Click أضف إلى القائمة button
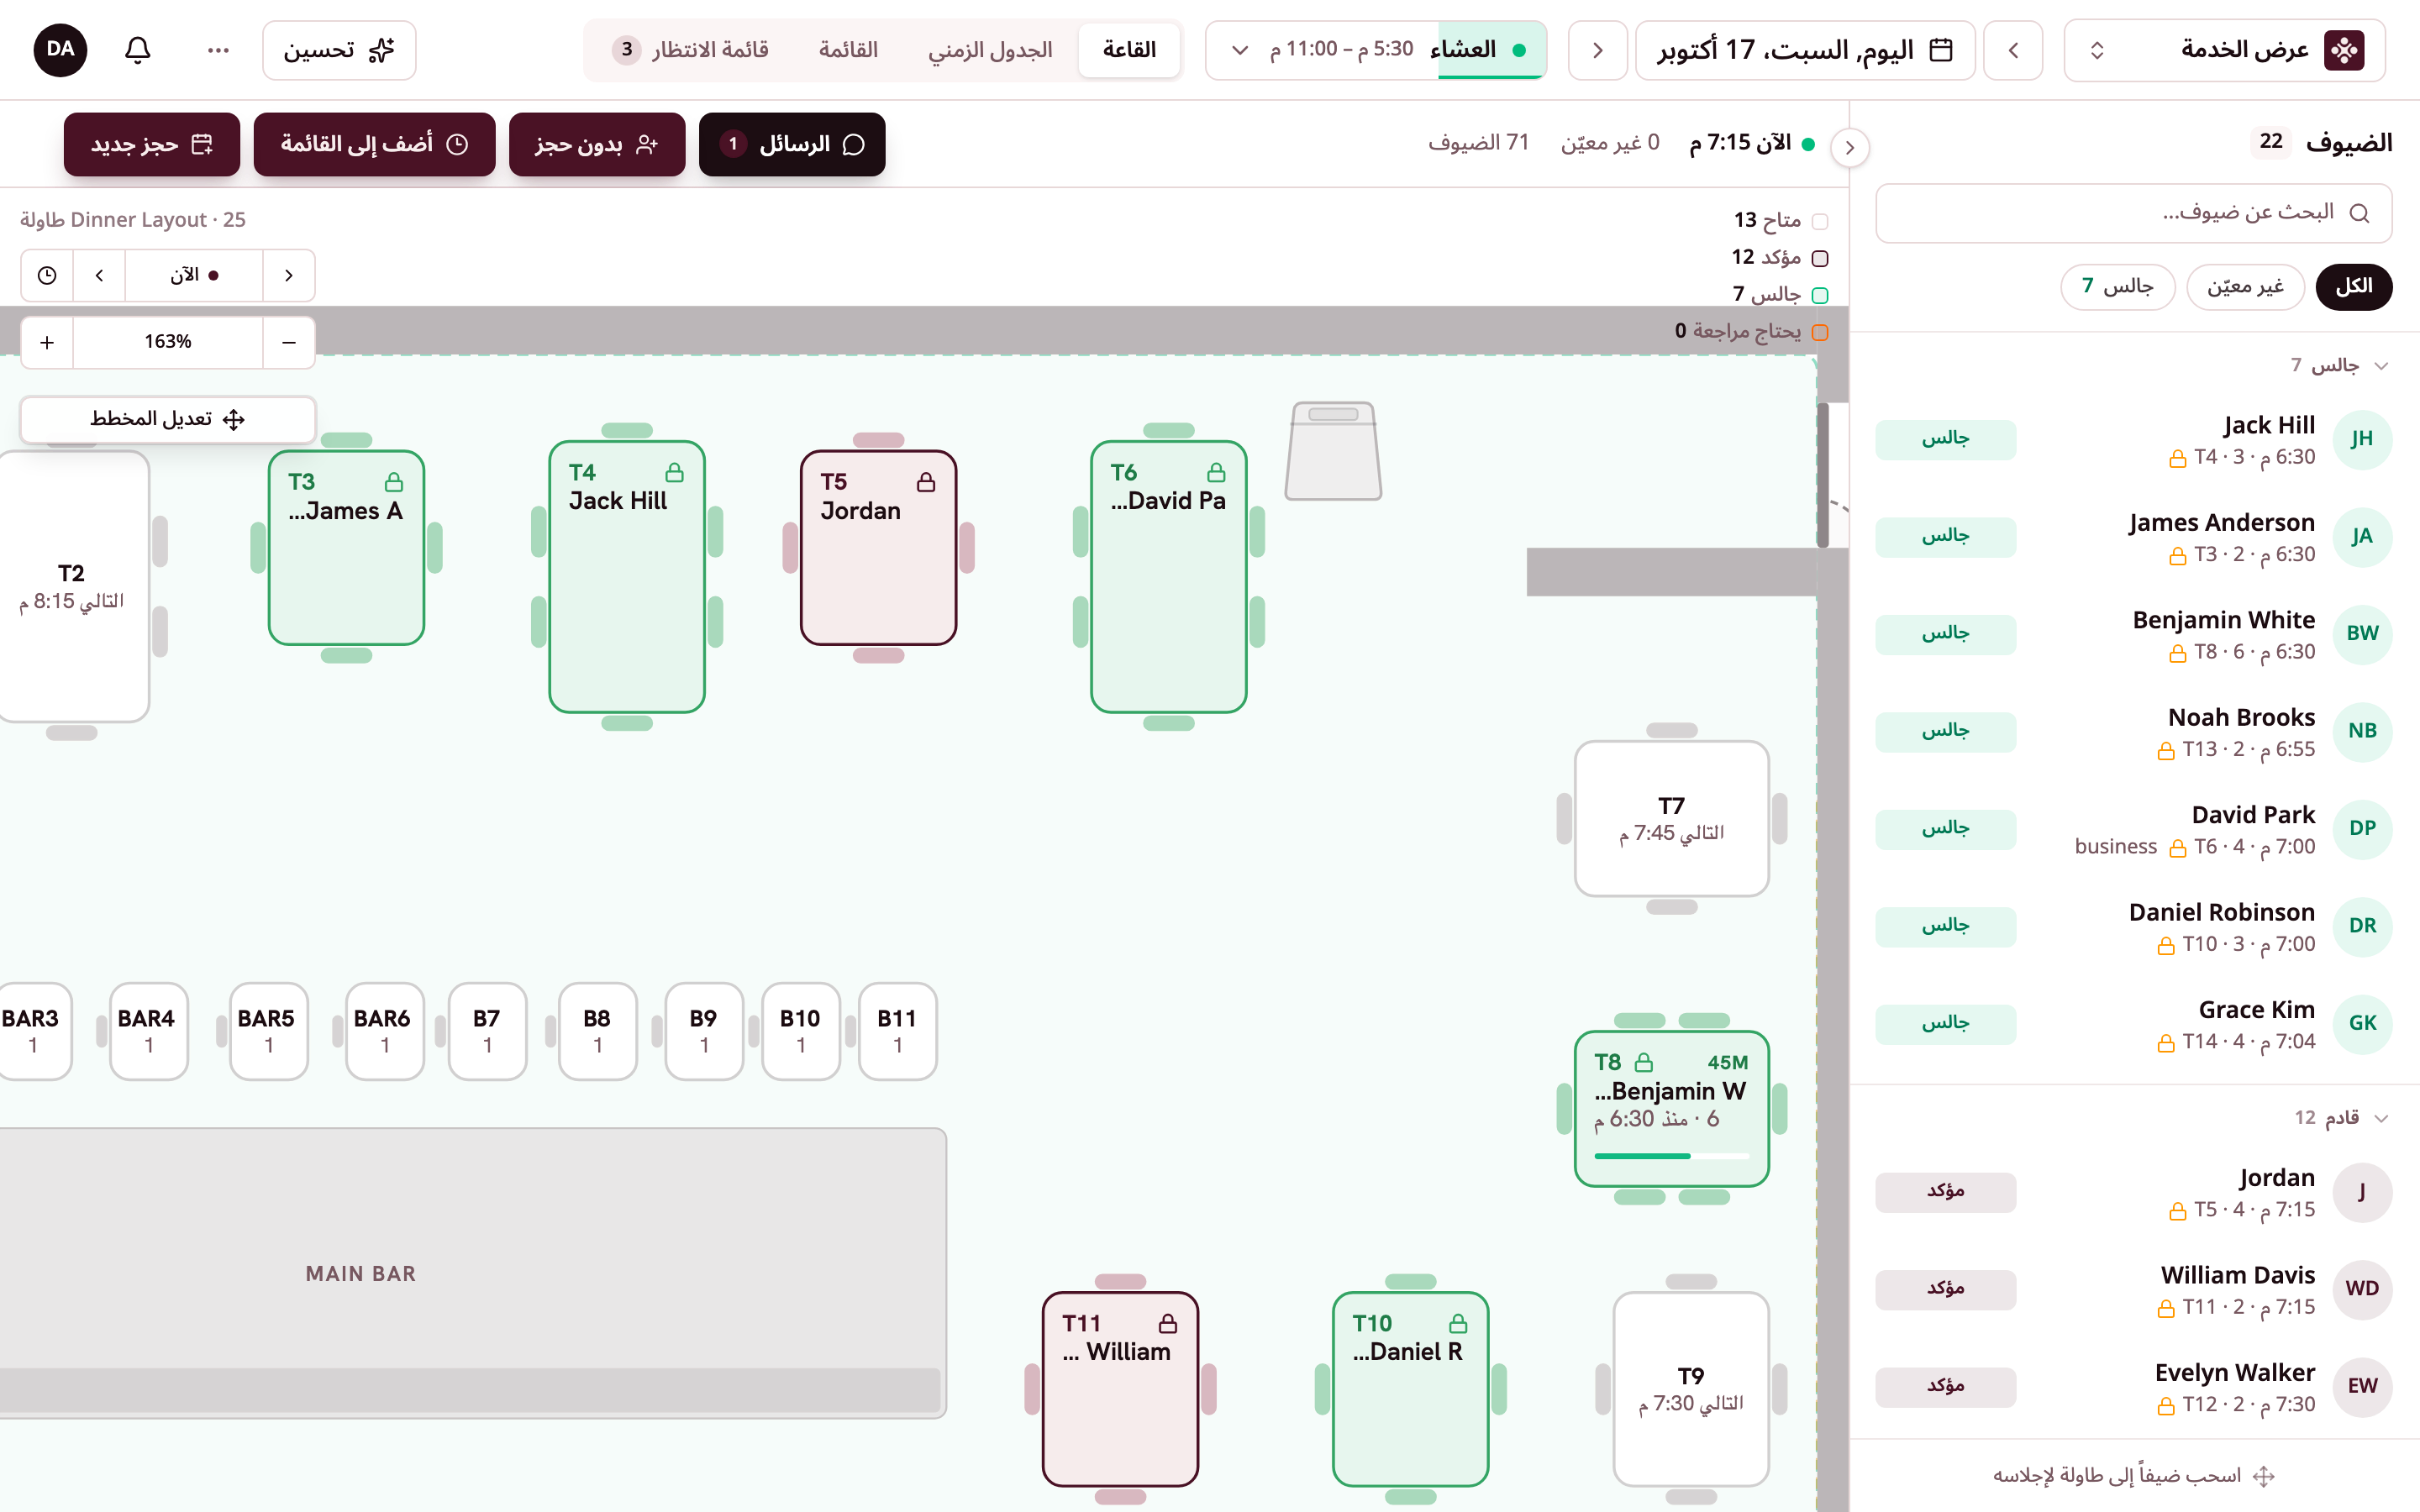This screenshot has width=2420, height=1512. click(x=375, y=145)
